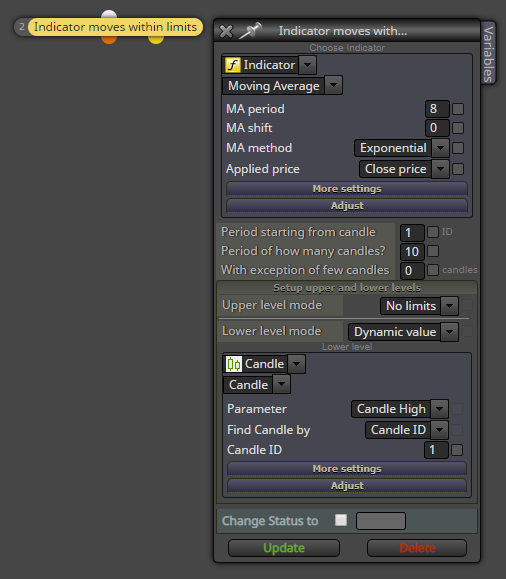Click the MA shift value field
The image size is (506, 579).
[x=437, y=128]
